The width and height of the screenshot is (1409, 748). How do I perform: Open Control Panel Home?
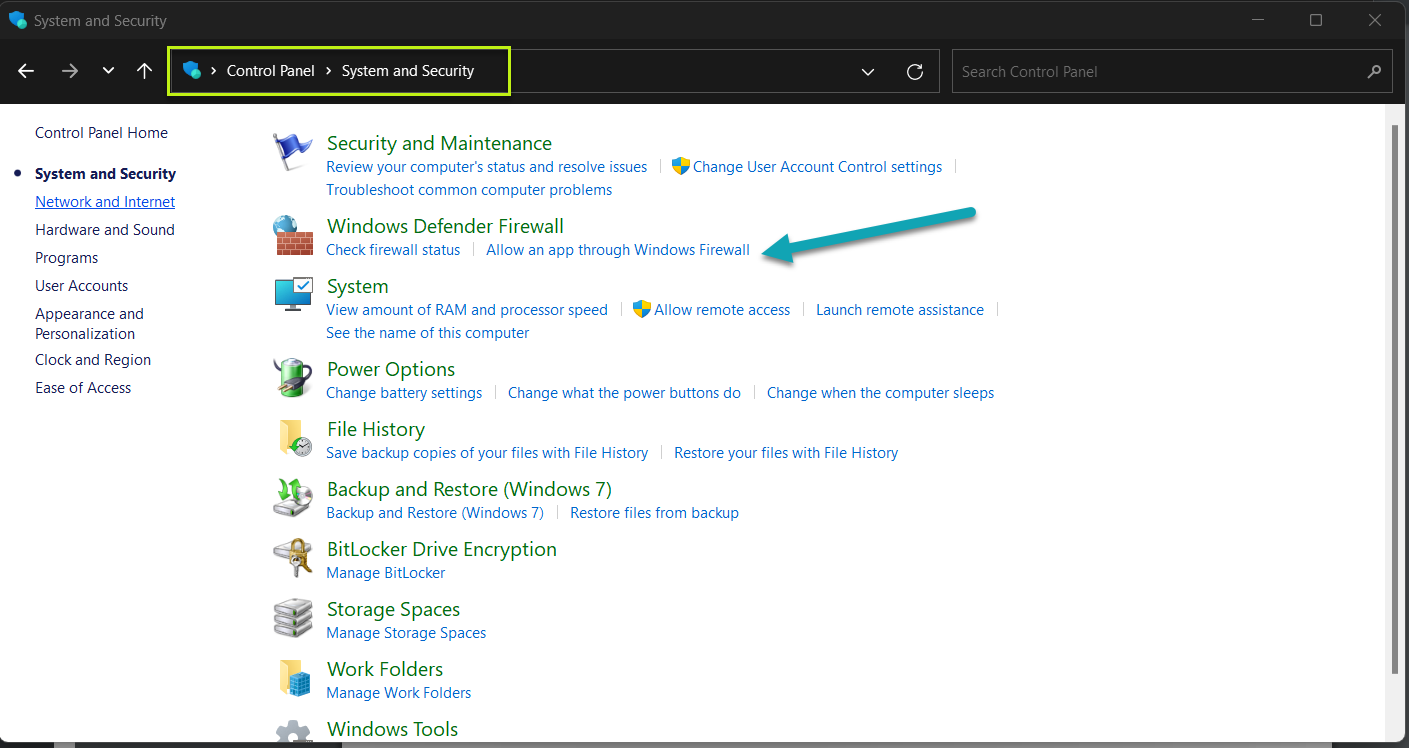(101, 133)
